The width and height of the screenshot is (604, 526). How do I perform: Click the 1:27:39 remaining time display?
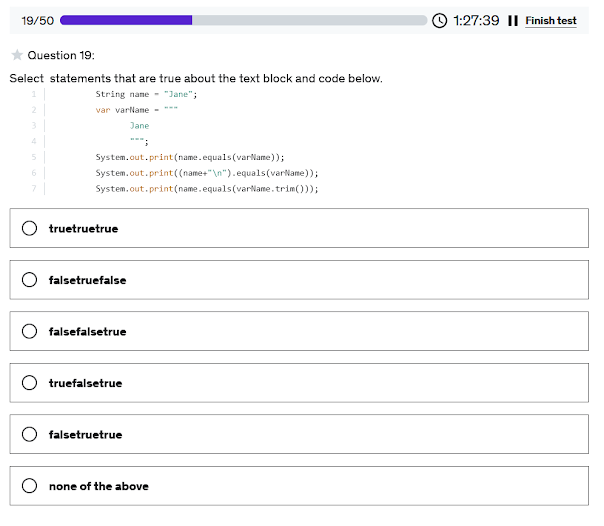click(x=476, y=21)
